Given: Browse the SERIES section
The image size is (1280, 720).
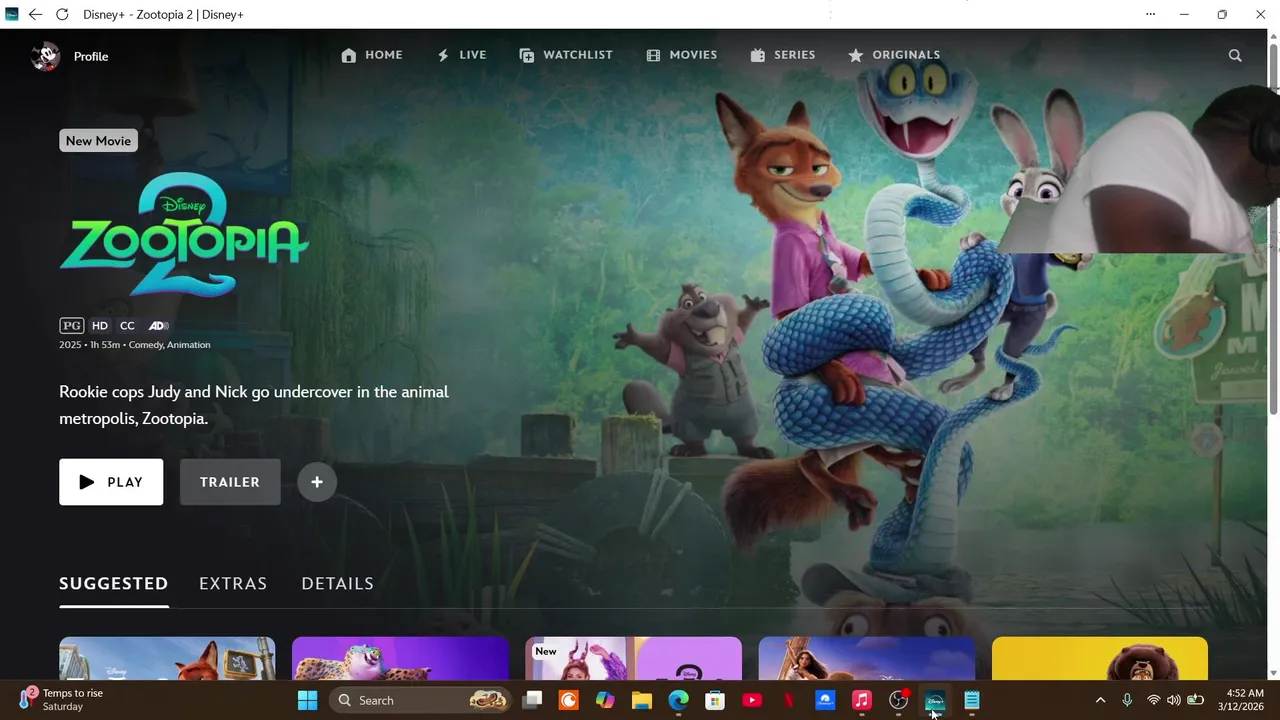Looking at the screenshot, I should click(783, 55).
